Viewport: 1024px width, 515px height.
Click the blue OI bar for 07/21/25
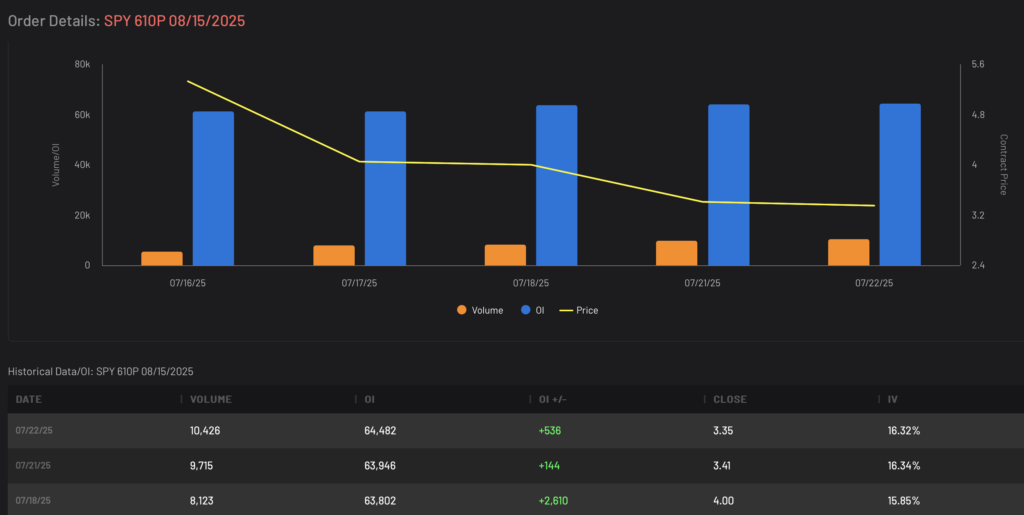[729, 185]
